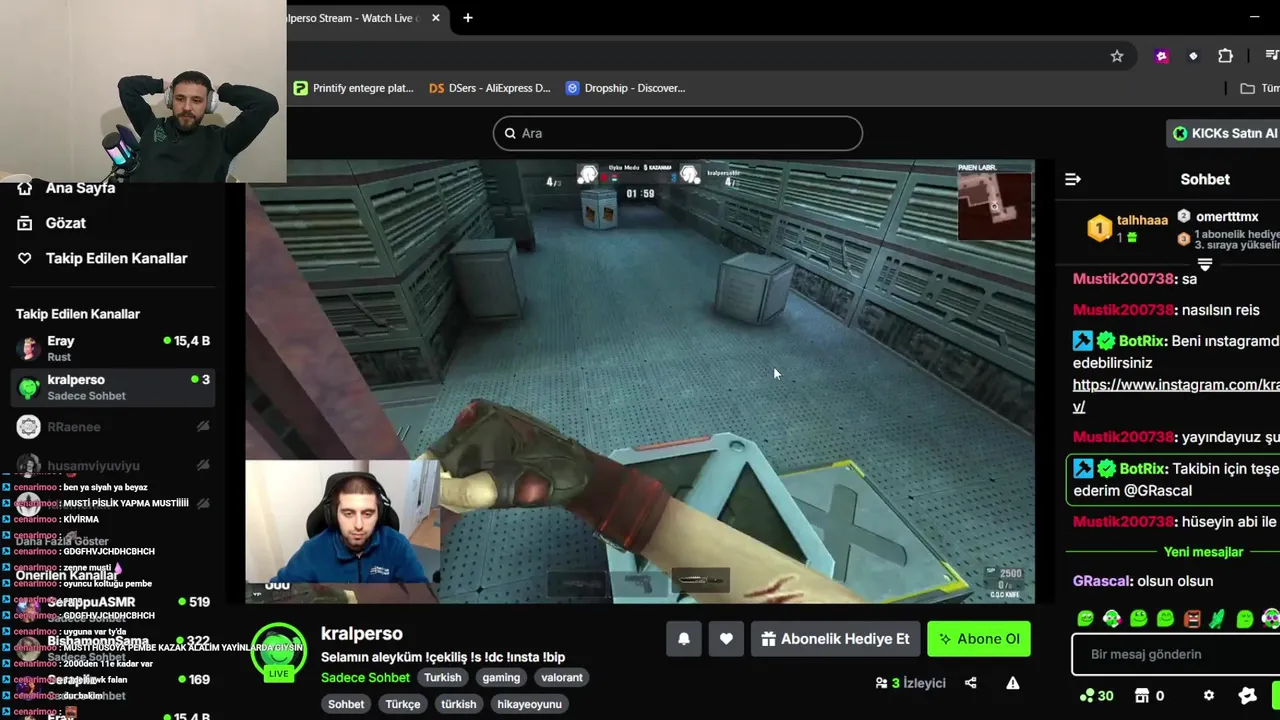Focus the Bir mesaj gönderin chat input
This screenshot has width=1280, height=720.
point(1176,654)
